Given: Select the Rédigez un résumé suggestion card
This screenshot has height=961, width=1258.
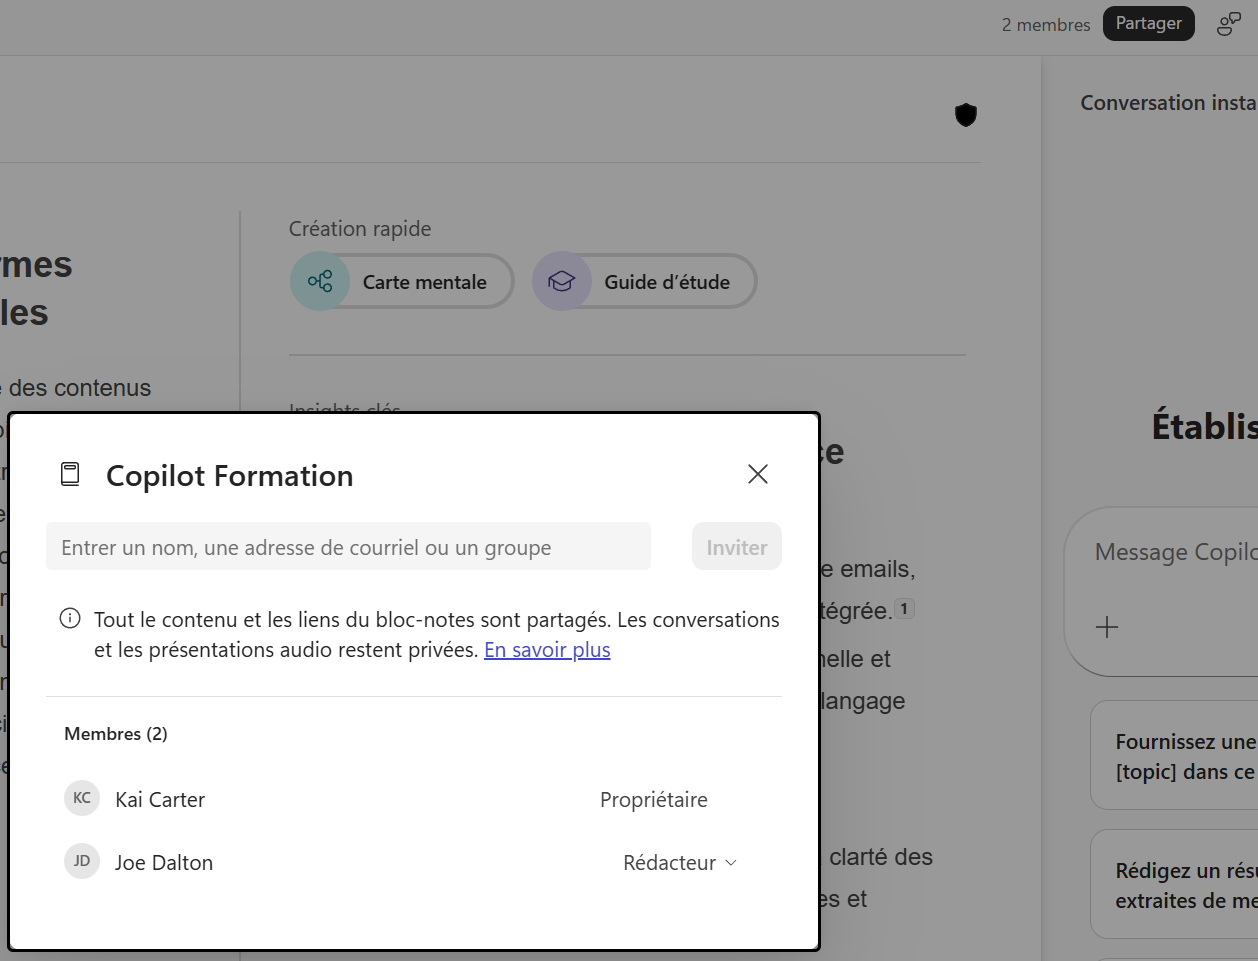Looking at the screenshot, I should point(1174,884).
